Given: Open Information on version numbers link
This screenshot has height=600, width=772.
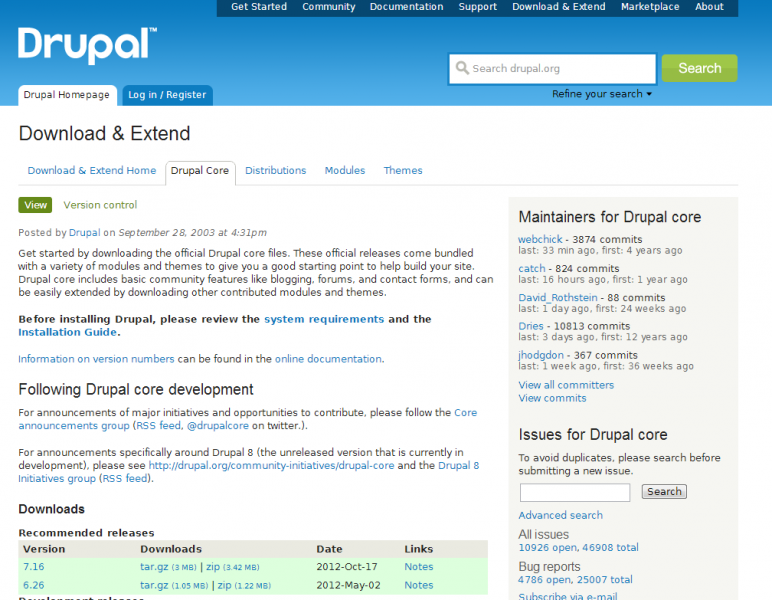Looking at the screenshot, I should coord(96,359).
